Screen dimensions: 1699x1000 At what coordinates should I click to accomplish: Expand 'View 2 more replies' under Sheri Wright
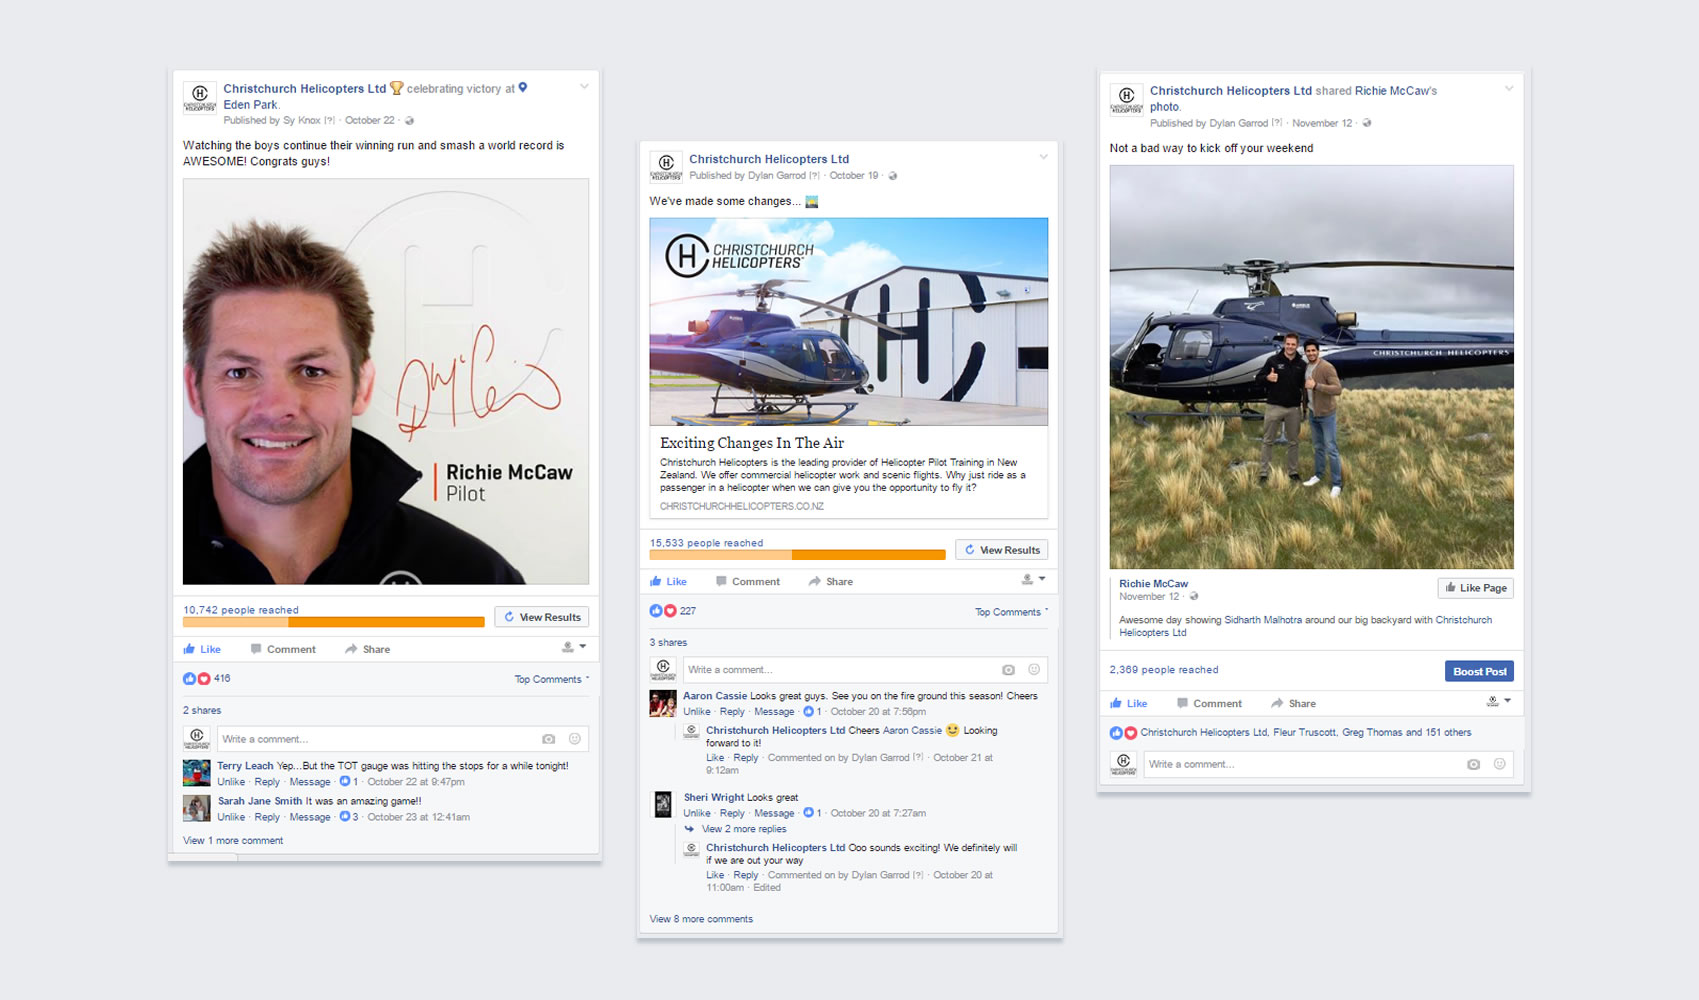pos(744,829)
